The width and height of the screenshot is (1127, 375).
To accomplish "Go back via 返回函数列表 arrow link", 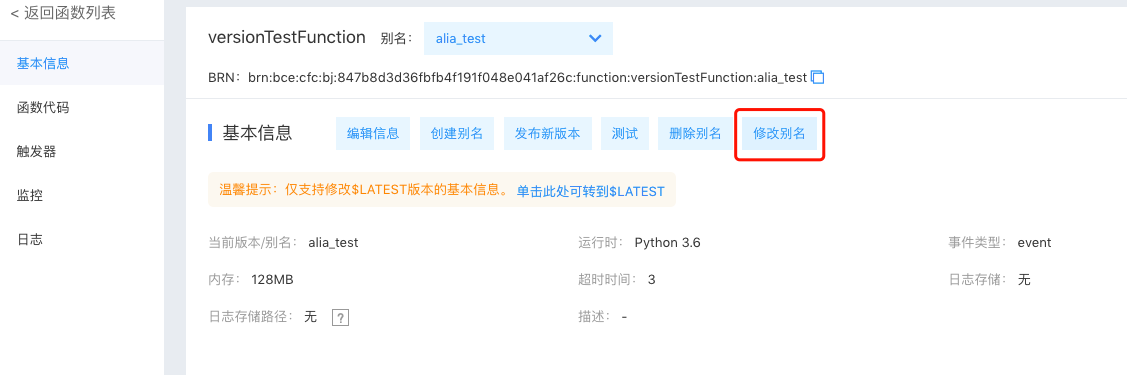I will point(63,12).
